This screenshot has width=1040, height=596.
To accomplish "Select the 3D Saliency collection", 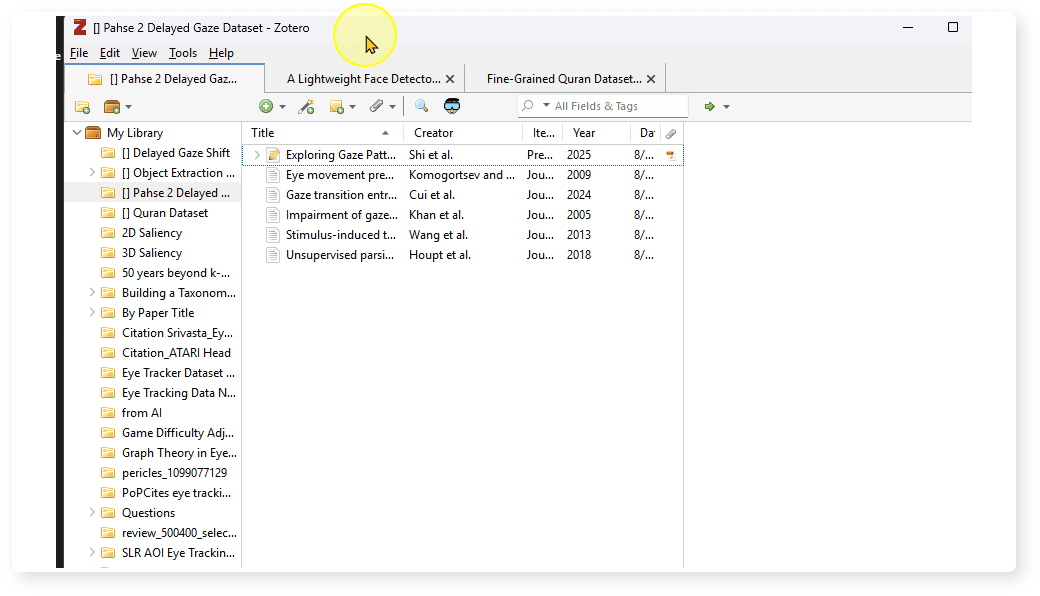I will click(x=153, y=253).
